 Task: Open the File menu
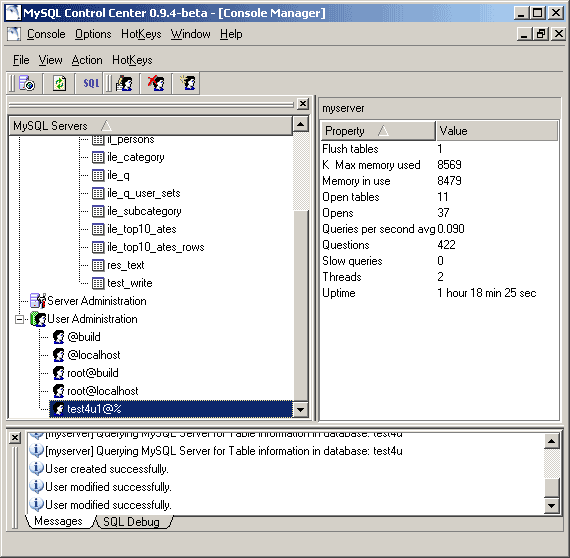click(21, 60)
